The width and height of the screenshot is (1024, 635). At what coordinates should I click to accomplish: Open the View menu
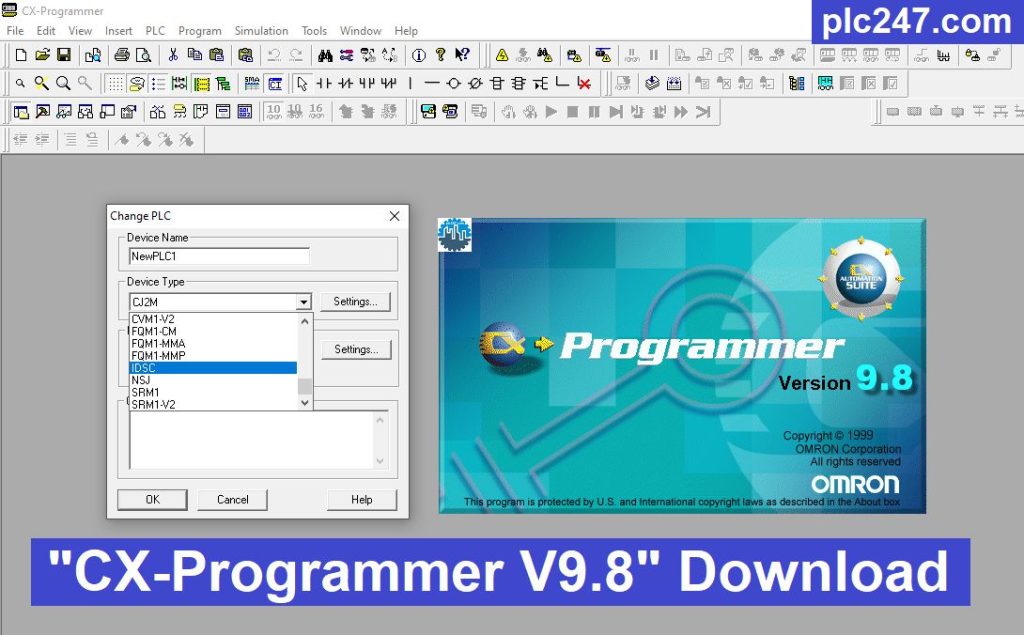point(80,31)
